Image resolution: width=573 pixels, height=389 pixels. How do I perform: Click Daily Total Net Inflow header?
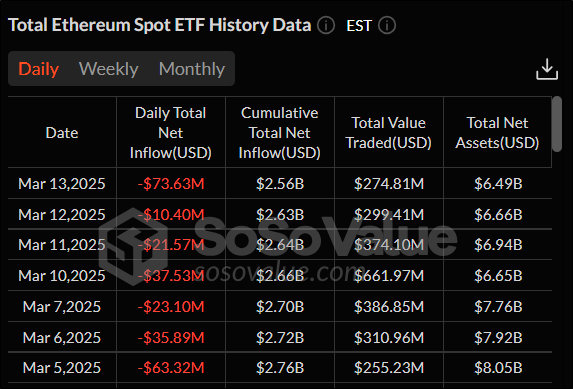coord(171,133)
